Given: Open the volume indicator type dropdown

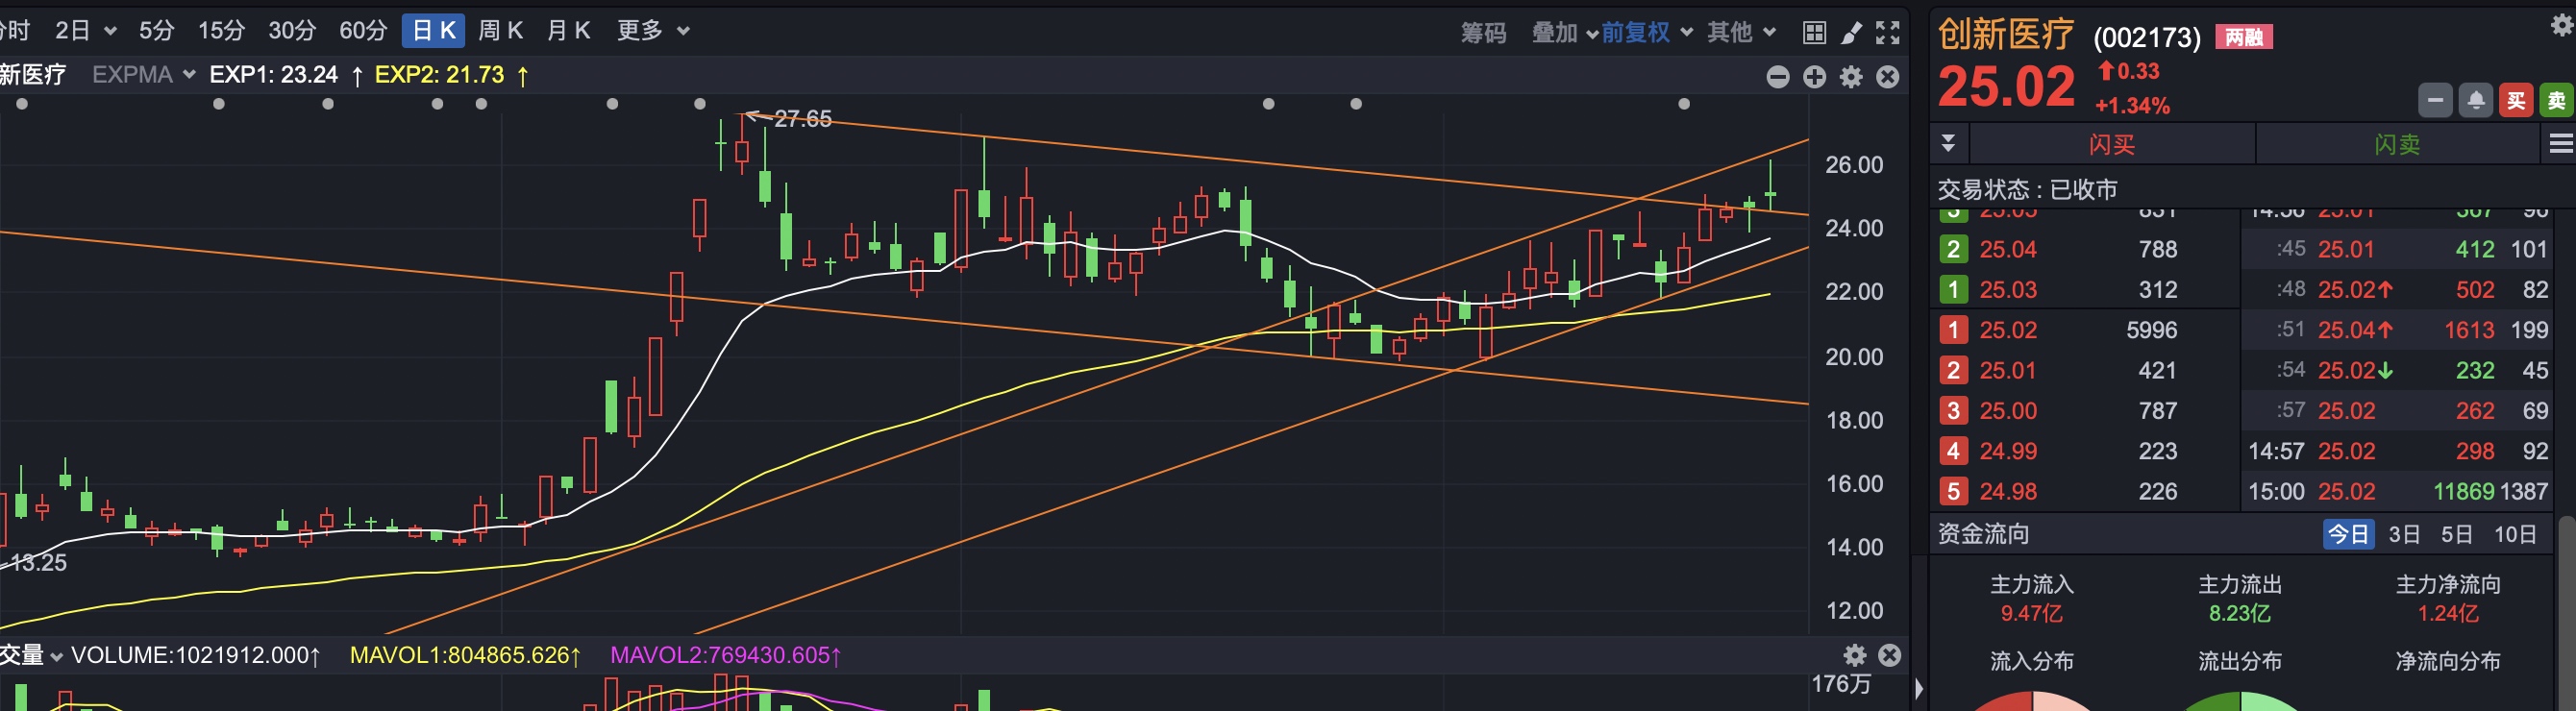Looking at the screenshot, I should [30, 656].
